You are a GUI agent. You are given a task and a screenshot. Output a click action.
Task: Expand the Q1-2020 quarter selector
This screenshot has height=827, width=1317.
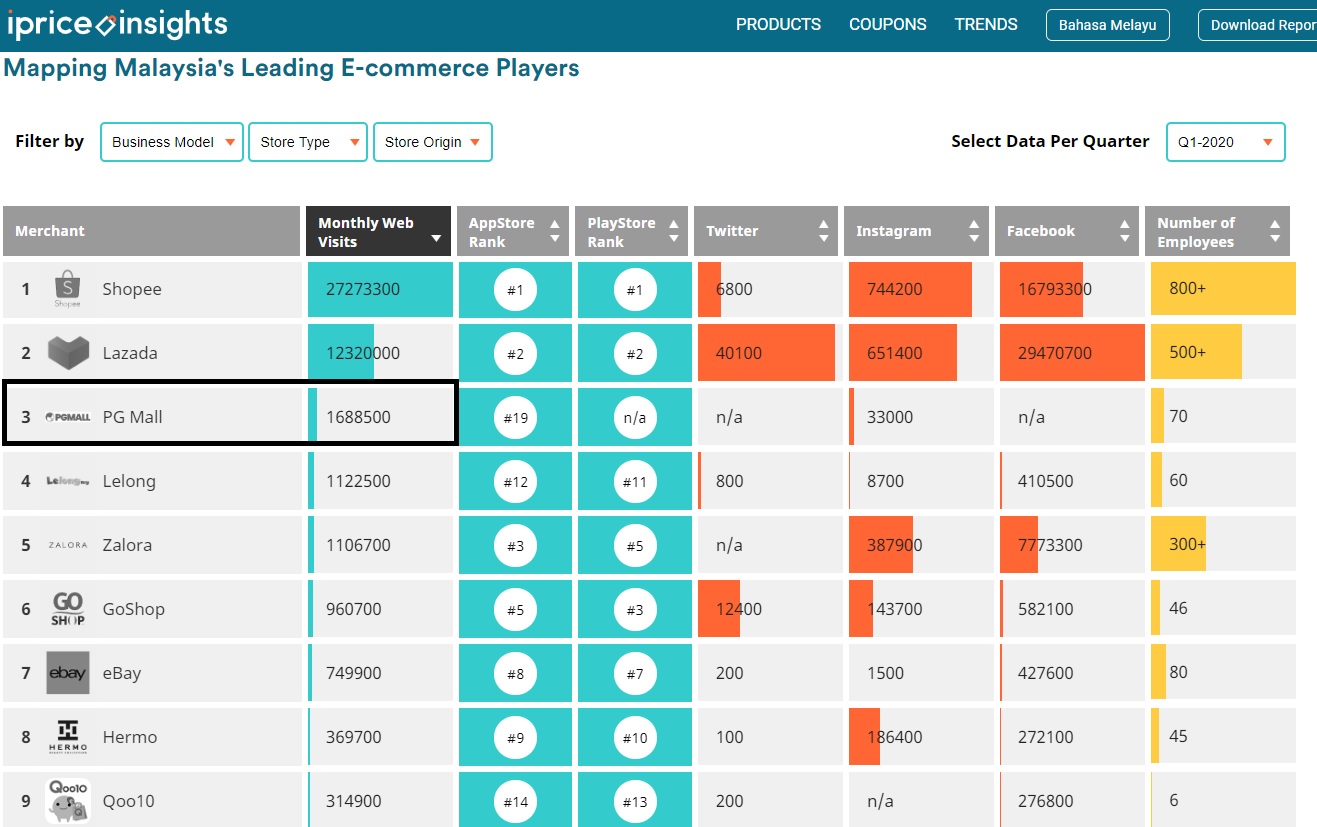[1225, 142]
